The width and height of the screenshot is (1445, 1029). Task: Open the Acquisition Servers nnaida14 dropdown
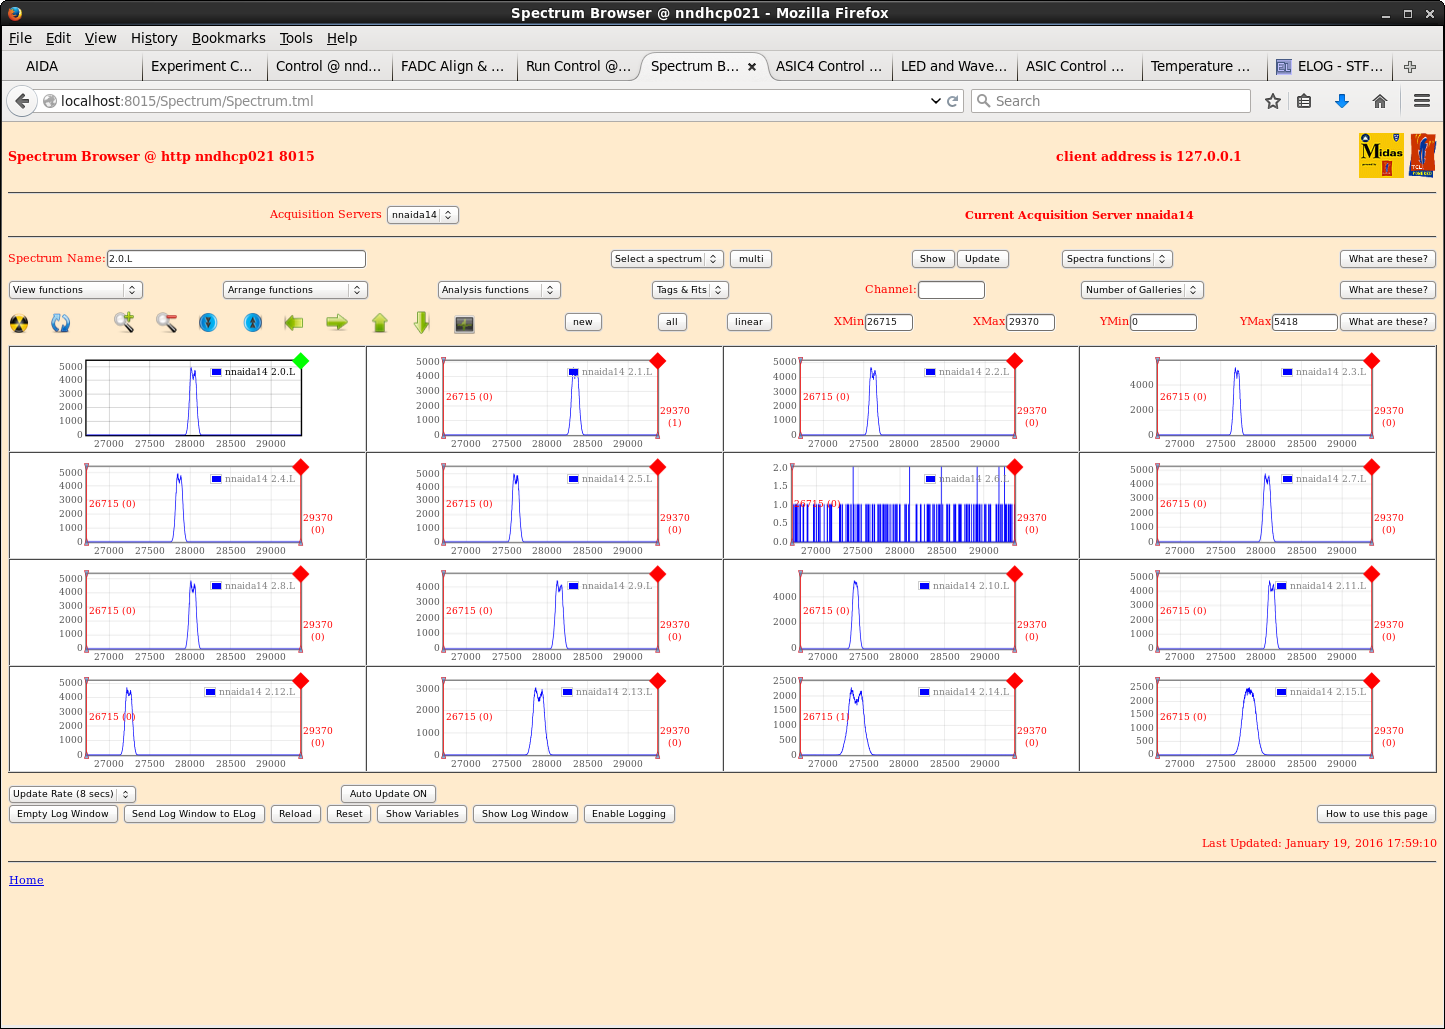point(422,215)
